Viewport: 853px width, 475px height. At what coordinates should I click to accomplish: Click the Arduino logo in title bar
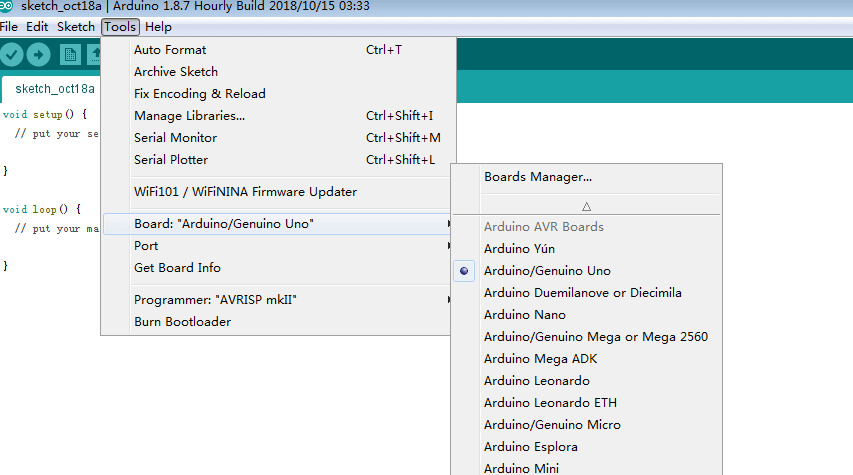coord(6,6)
